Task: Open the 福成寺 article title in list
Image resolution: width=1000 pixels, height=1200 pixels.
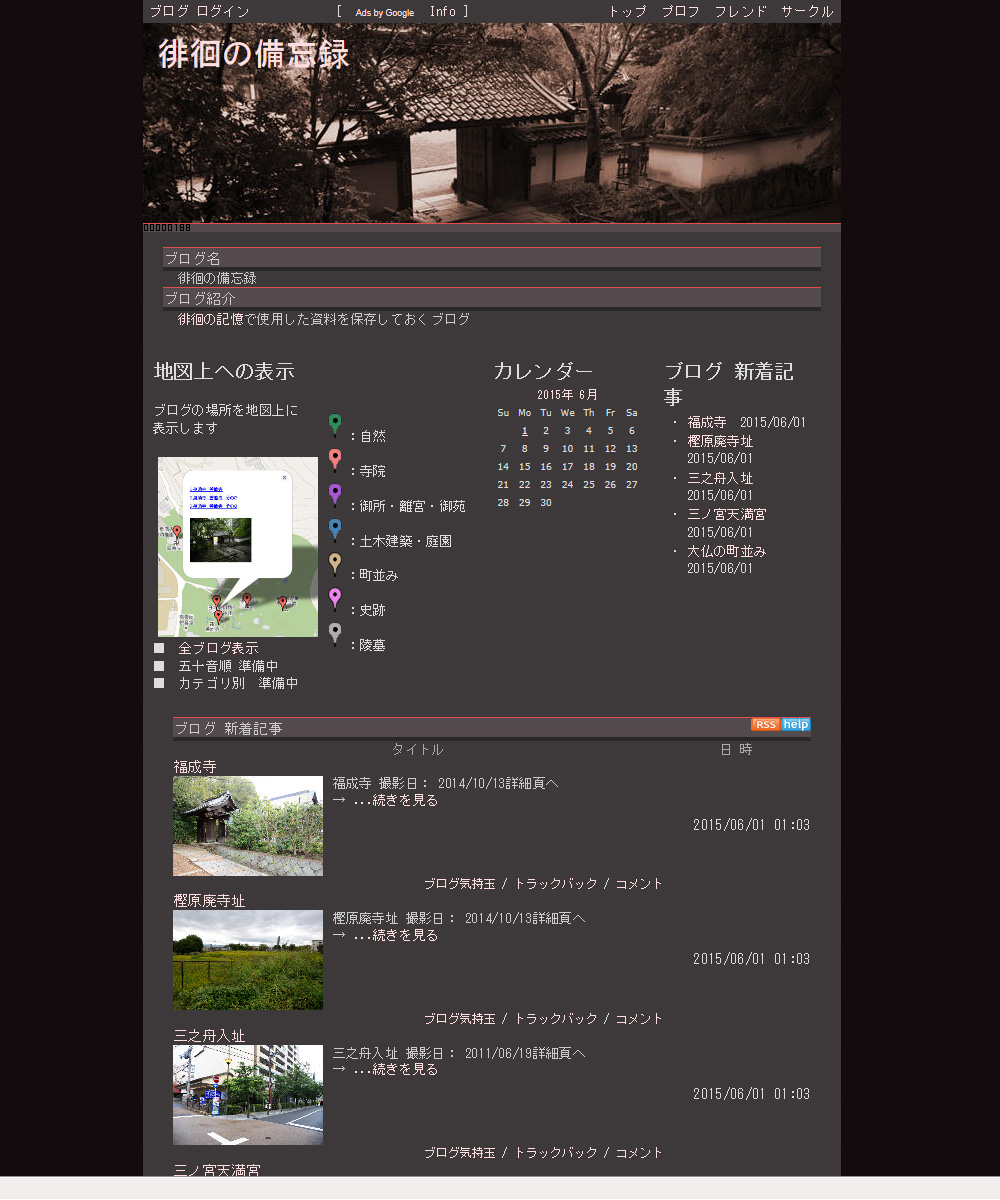Action: 195,767
